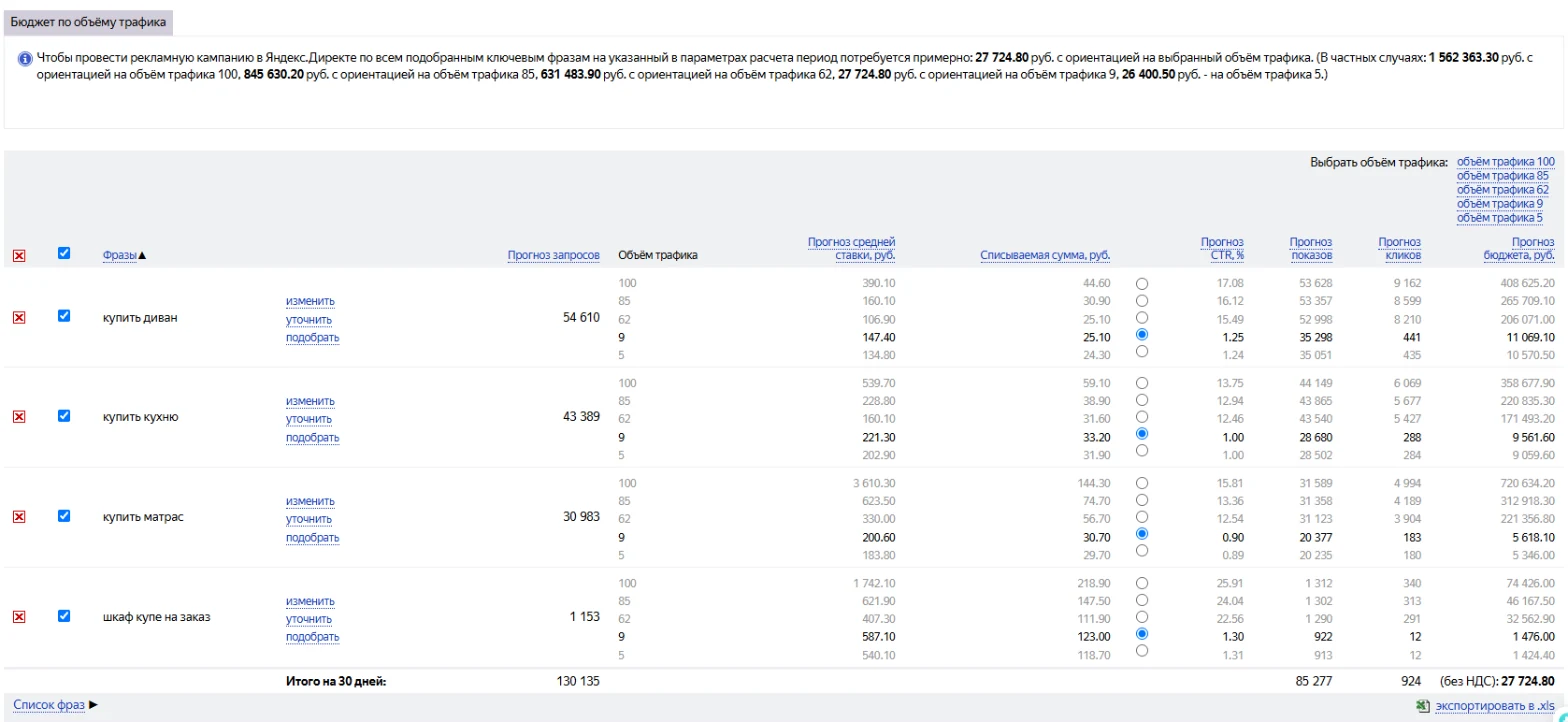Uncheck the купить матрас checkbox
The width and height of the screenshot is (1568, 722).
[64, 516]
